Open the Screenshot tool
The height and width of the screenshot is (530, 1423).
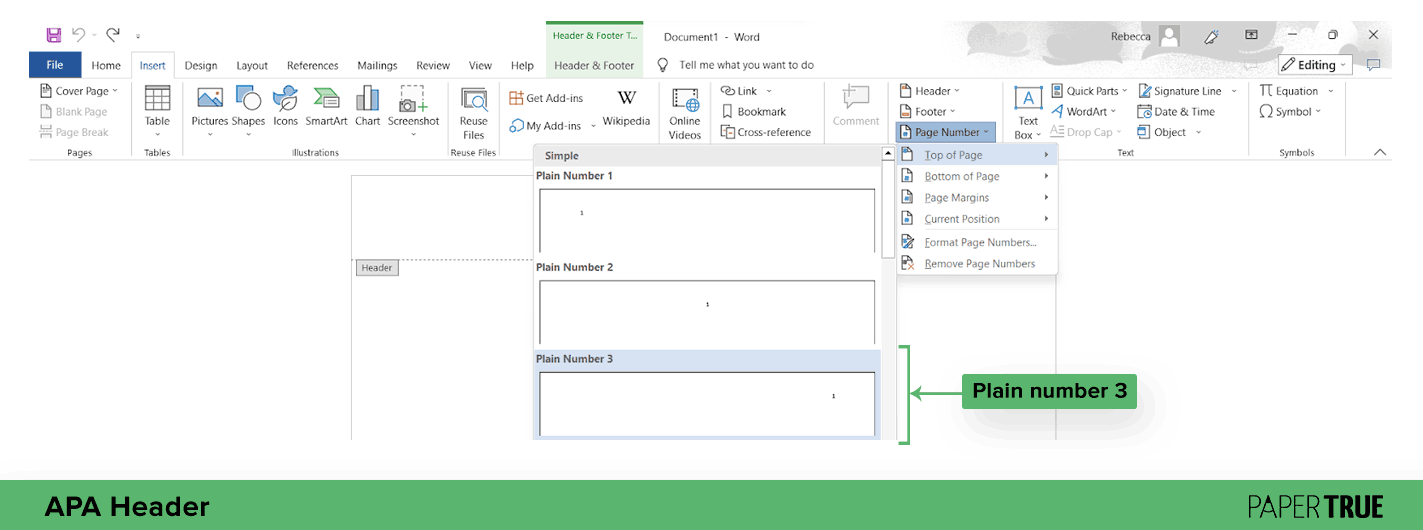pos(413,111)
